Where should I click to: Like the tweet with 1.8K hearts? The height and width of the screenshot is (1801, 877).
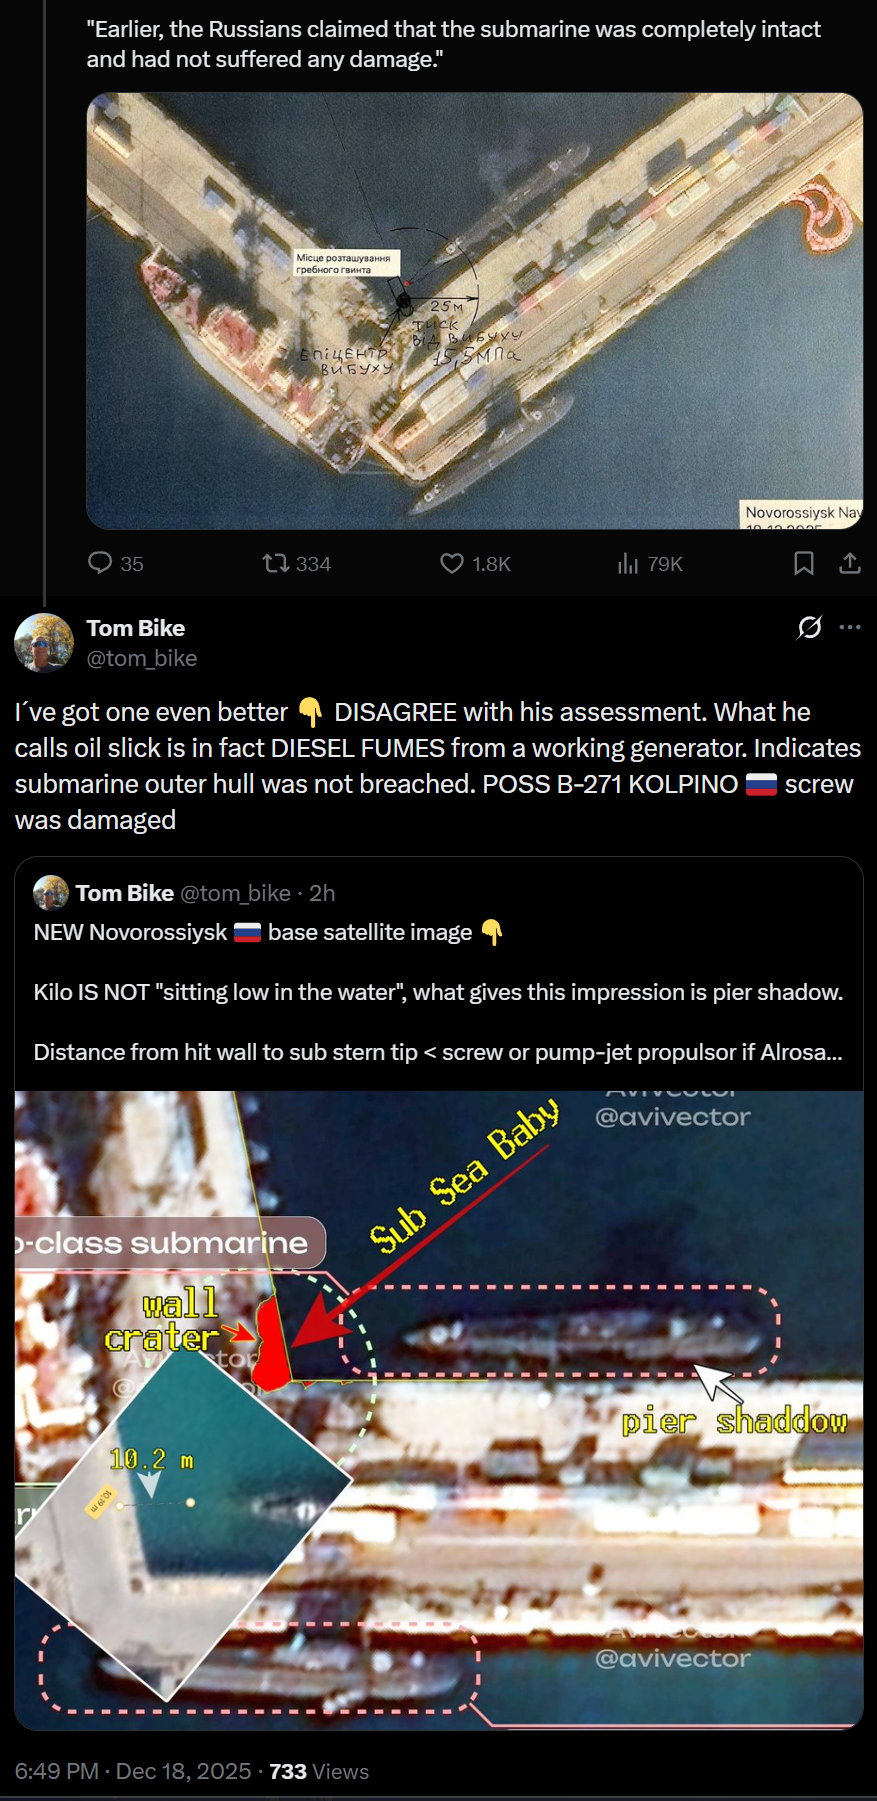pos(452,563)
